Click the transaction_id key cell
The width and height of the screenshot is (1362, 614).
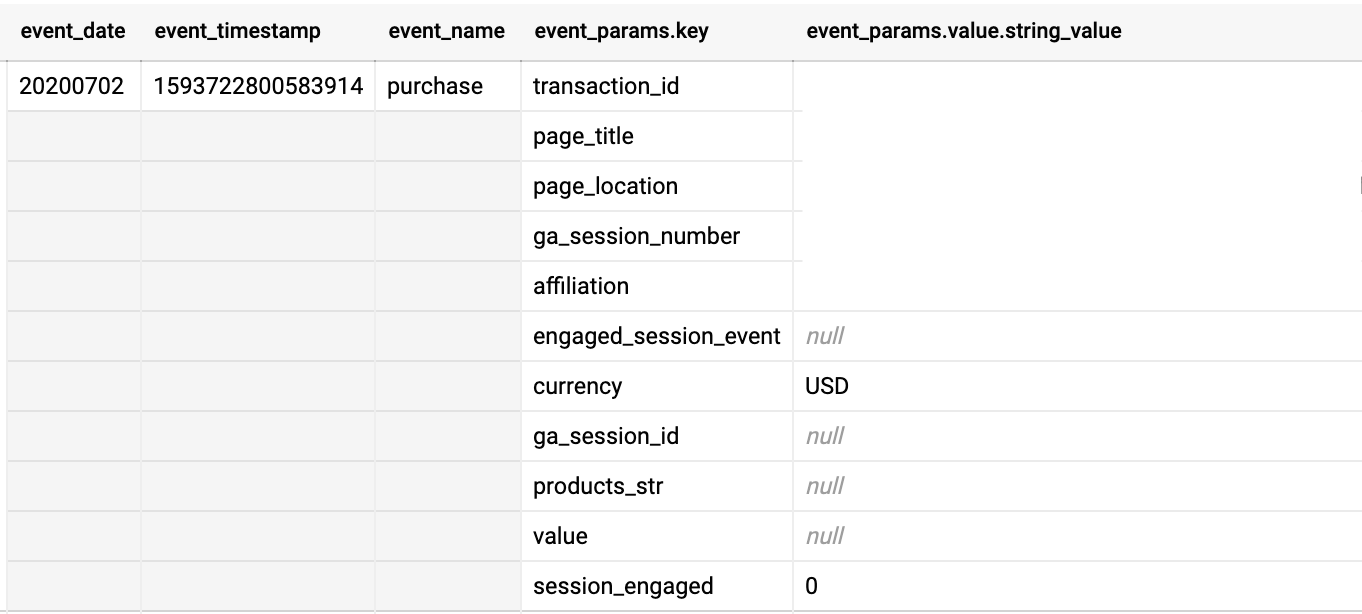[657, 86]
